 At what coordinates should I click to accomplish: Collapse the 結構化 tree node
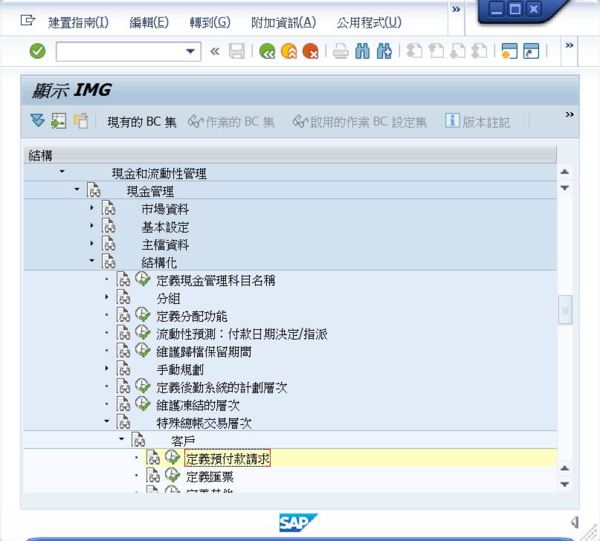[x=92, y=262]
